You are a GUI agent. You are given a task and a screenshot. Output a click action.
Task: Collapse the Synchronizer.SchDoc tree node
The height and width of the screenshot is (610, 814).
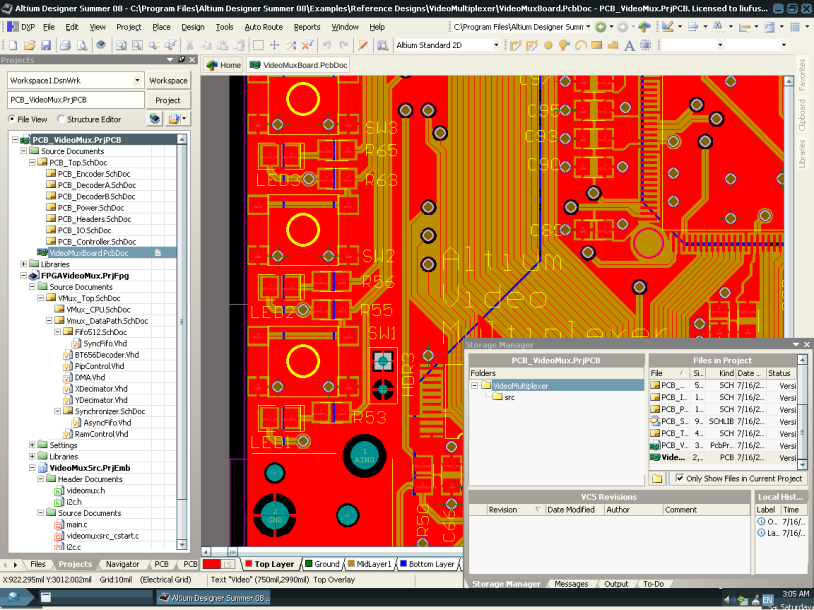(58, 411)
